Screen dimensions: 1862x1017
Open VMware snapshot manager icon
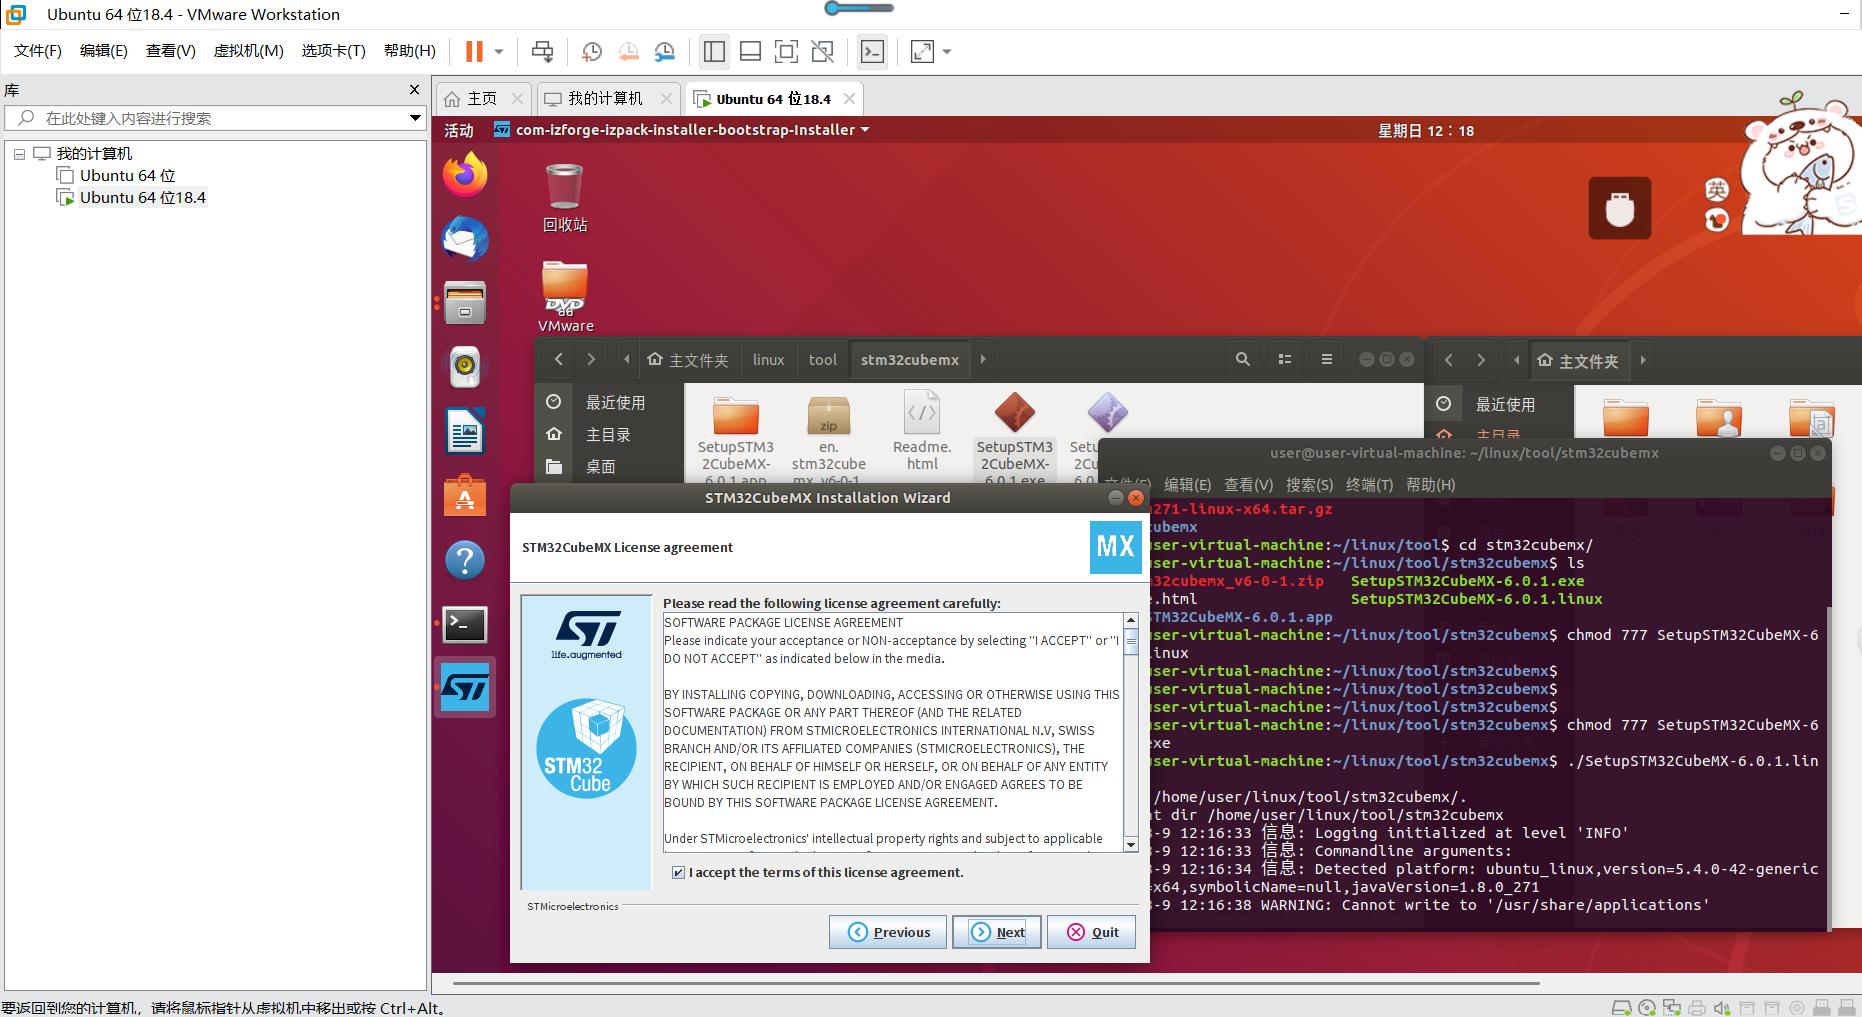coord(665,51)
